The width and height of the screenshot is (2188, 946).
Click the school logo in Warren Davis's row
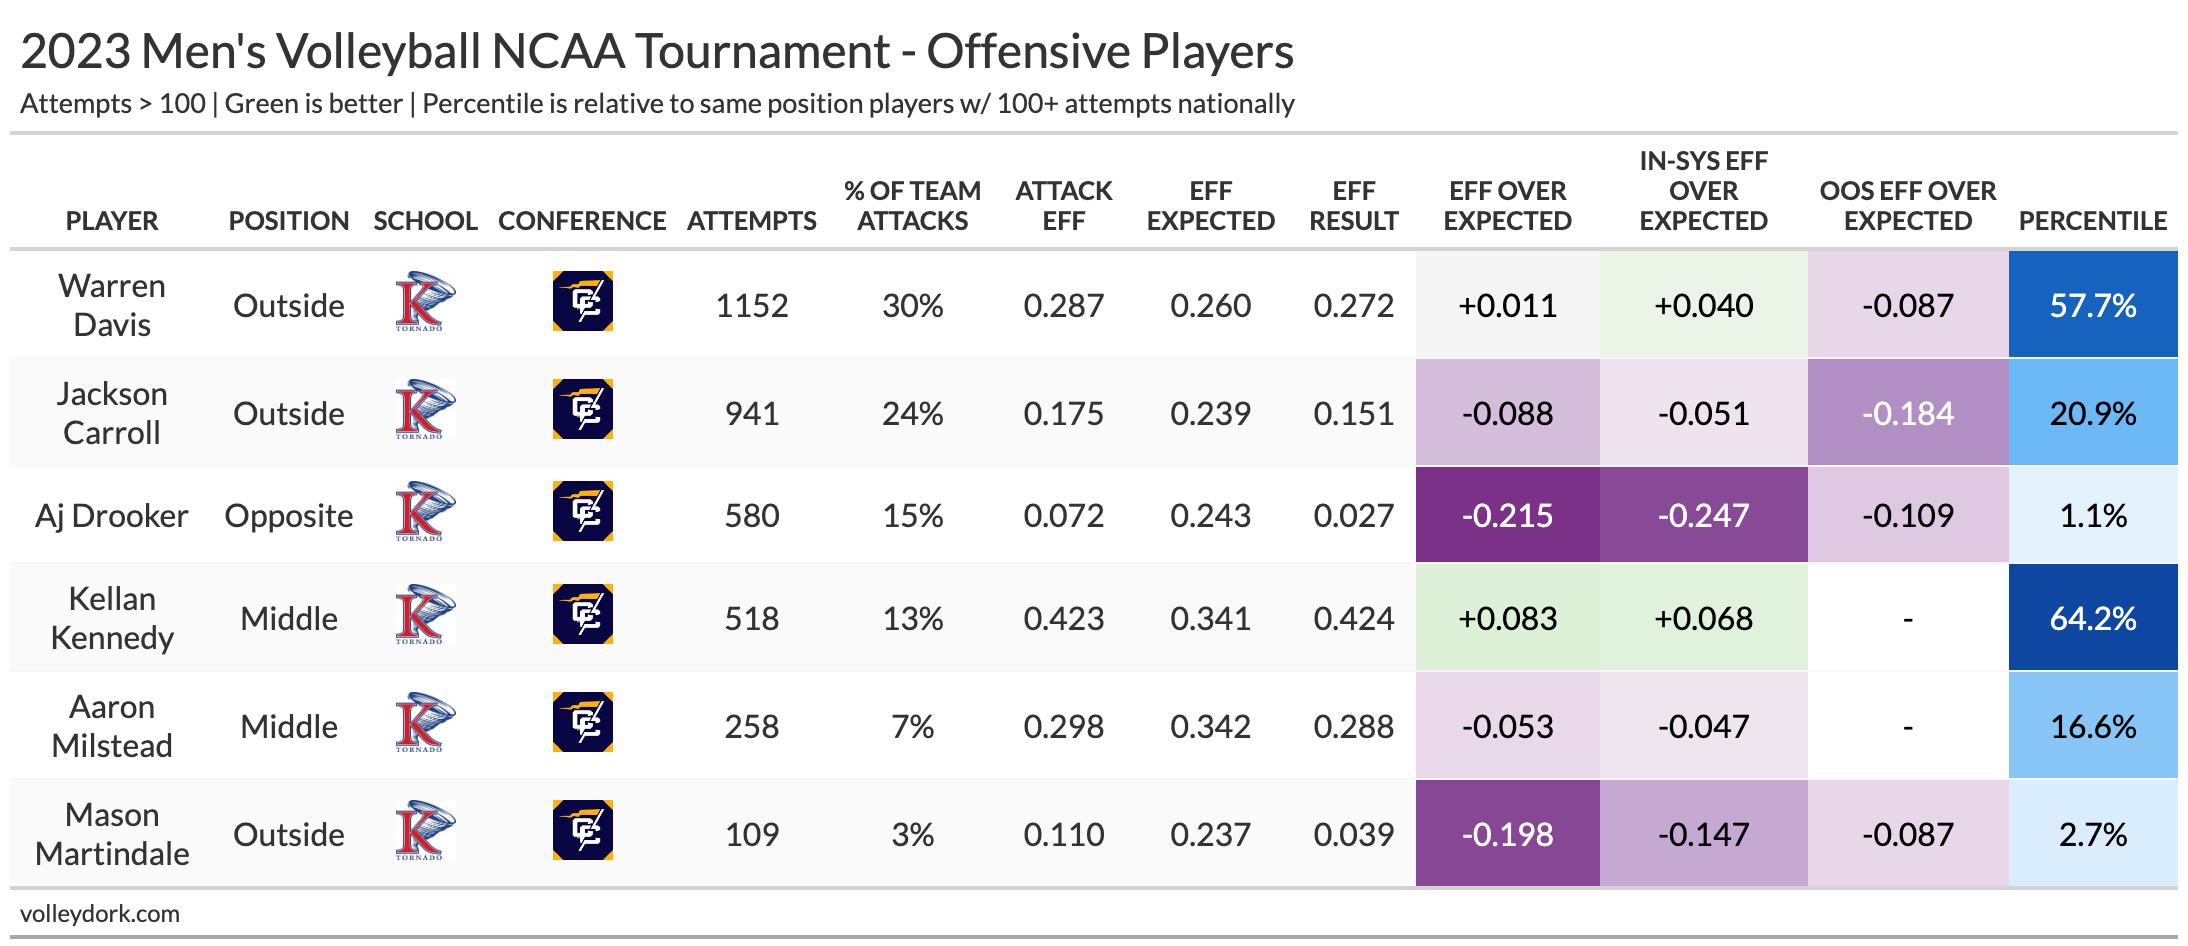425,302
